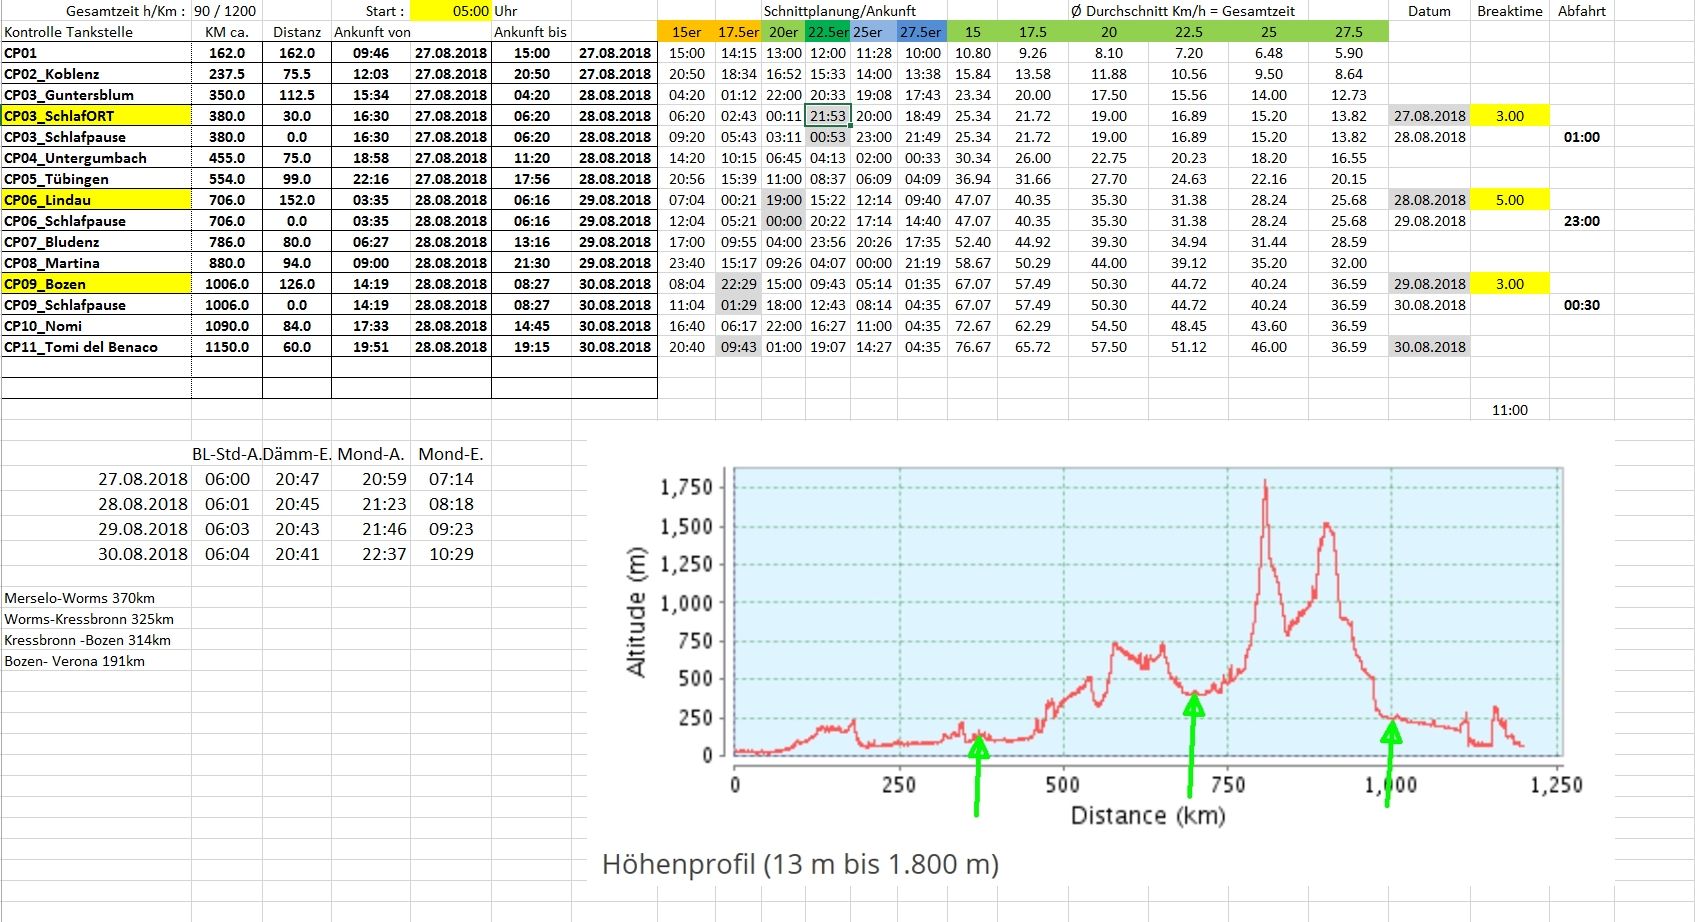Screen dimensions: 1695x922
Task: Click the 'CP11_Tomi del Benaco' cell
Action: point(96,347)
